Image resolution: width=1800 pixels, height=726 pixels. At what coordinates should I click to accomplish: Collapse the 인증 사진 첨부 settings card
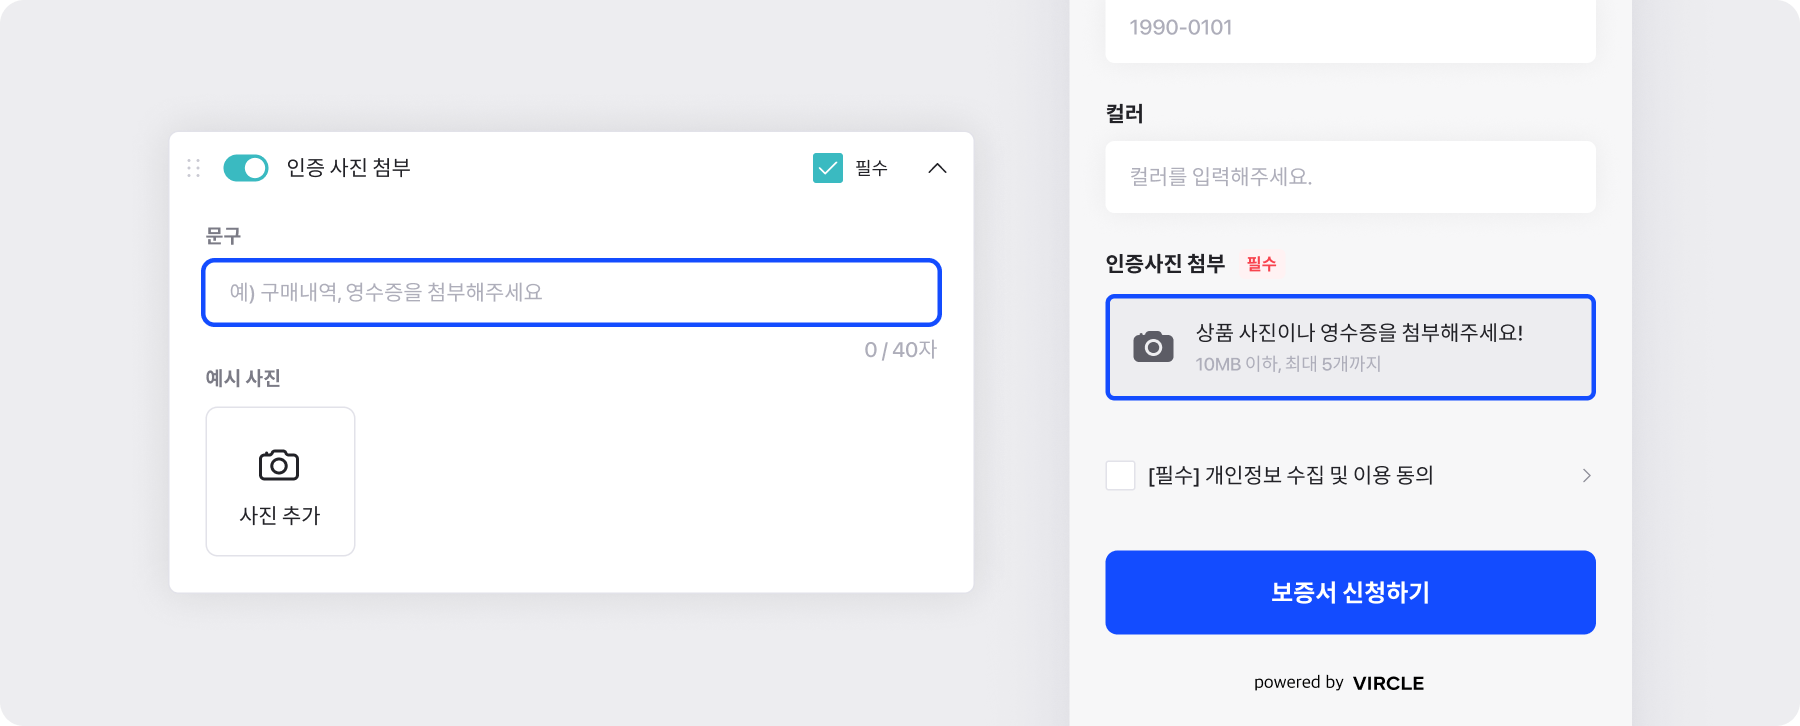tap(937, 168)
